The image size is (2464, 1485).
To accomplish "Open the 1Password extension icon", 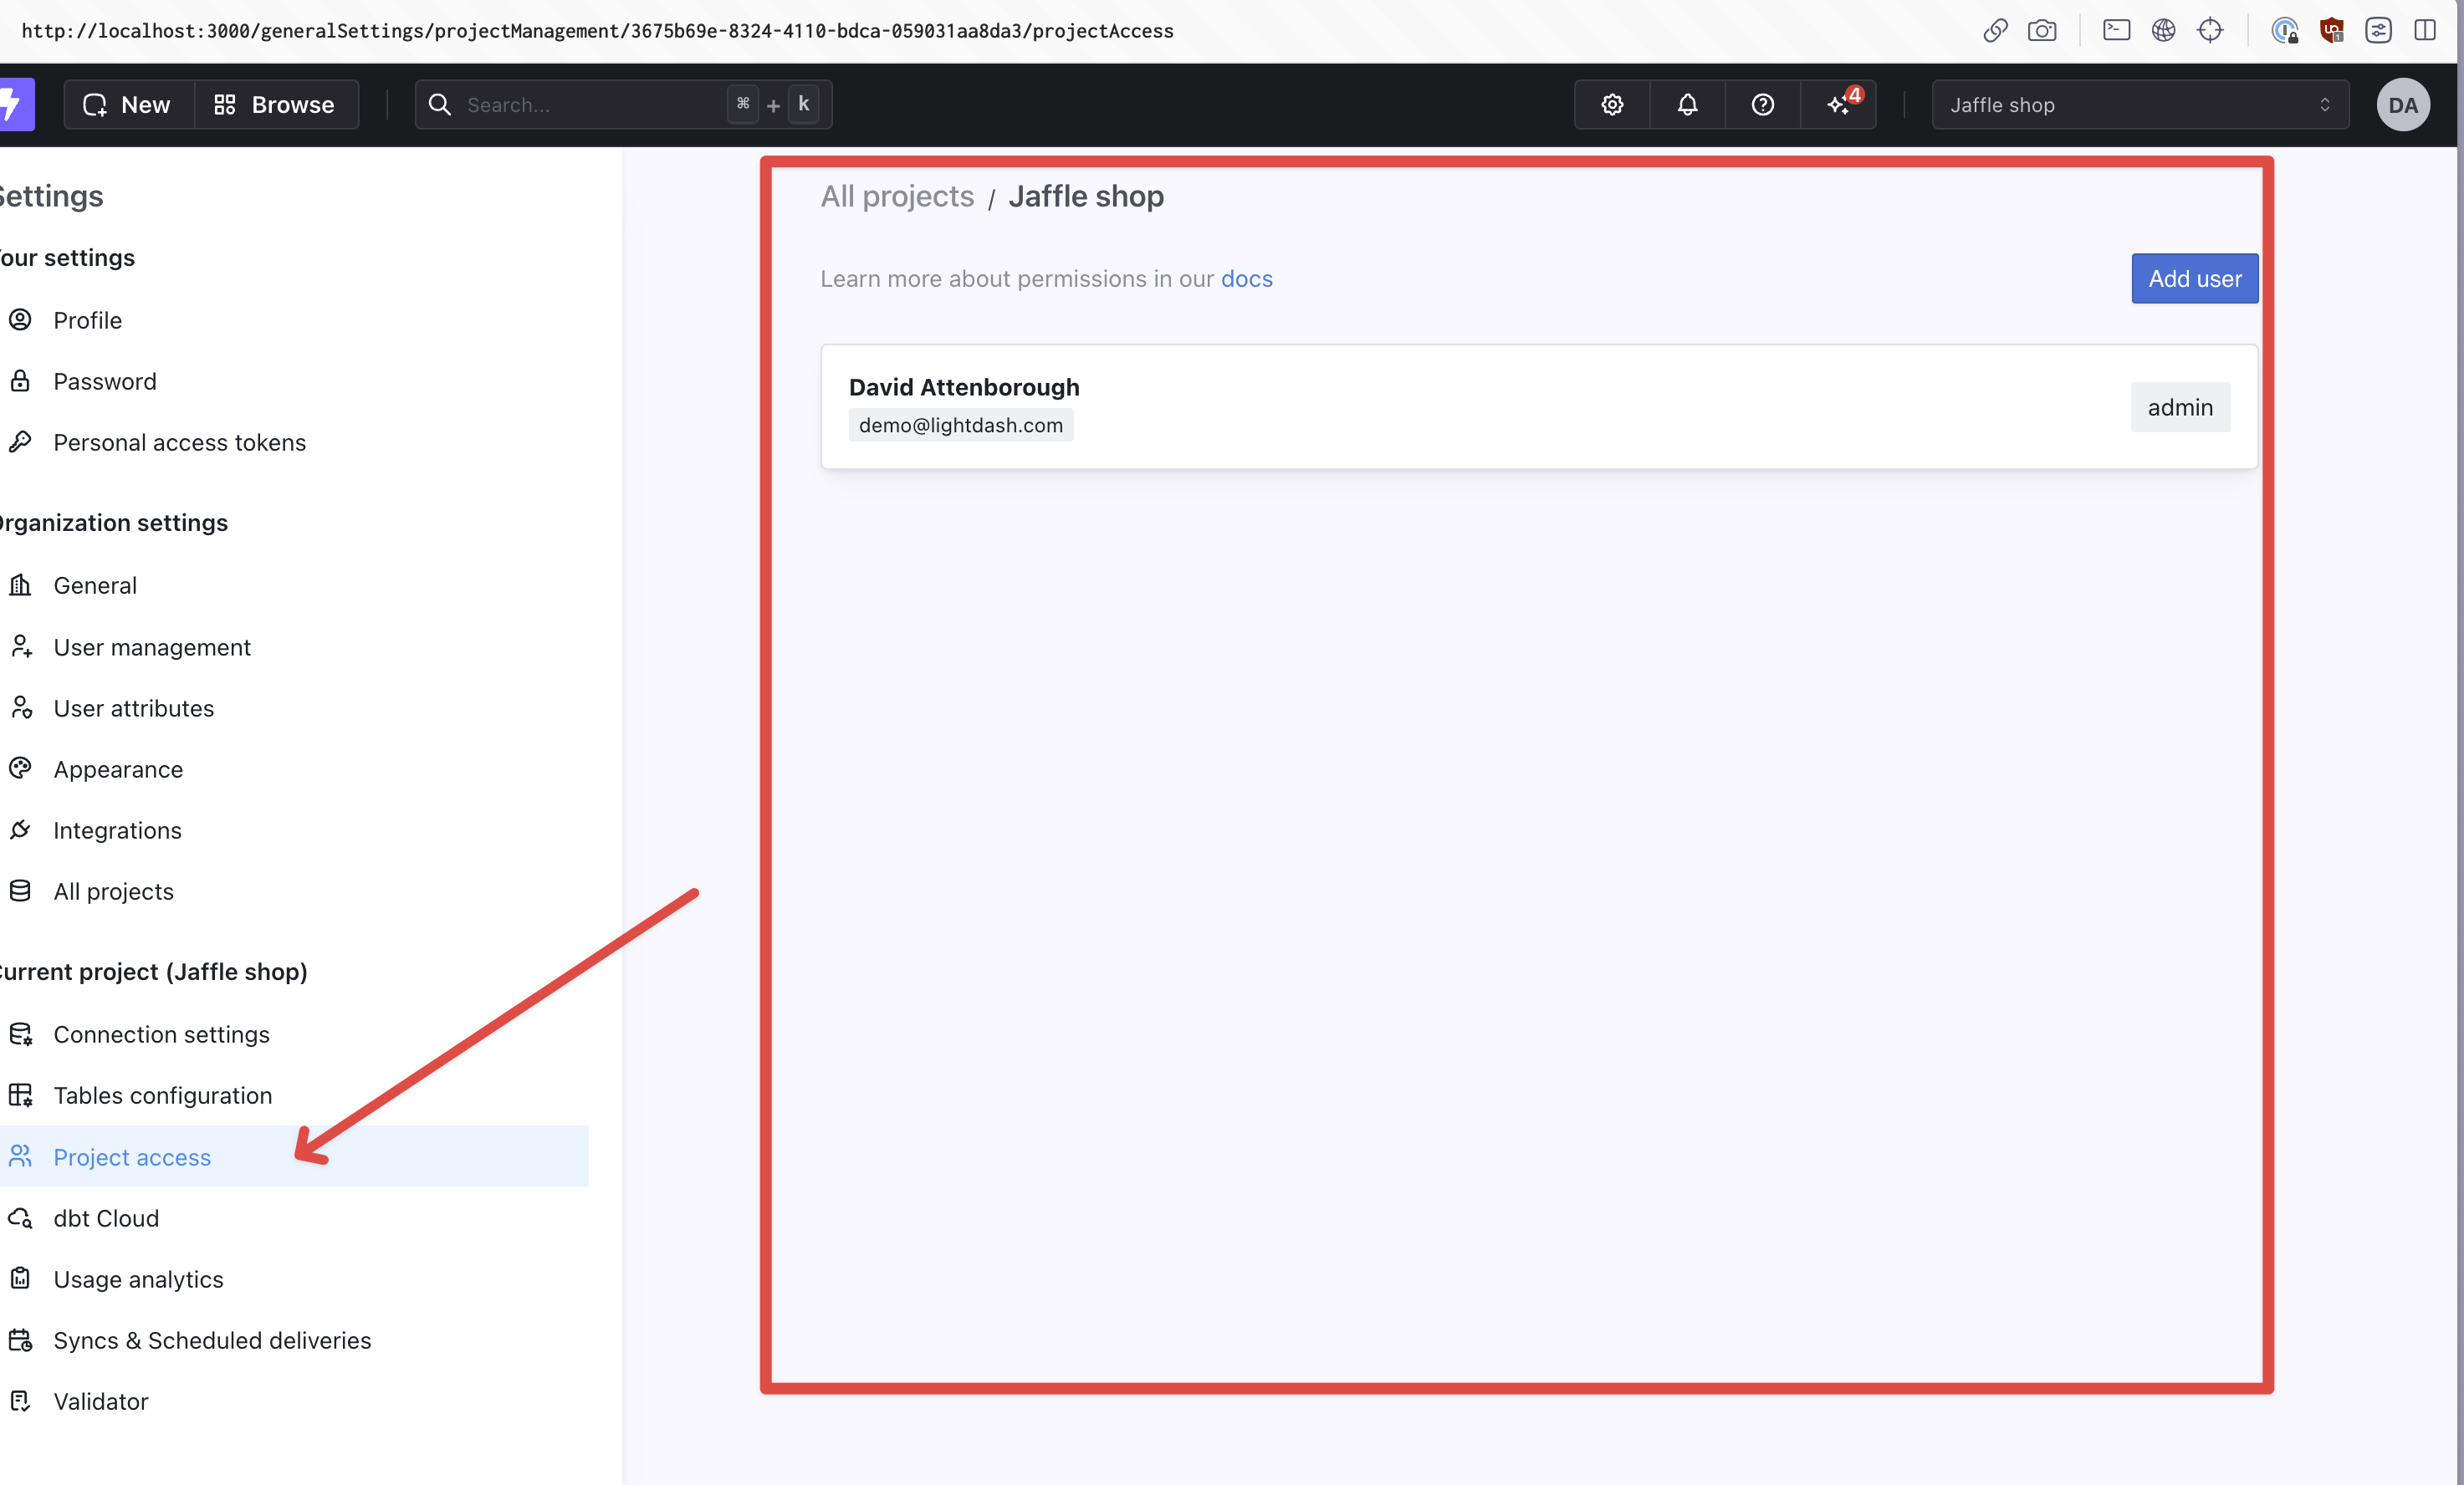I will coord(2284,30).
